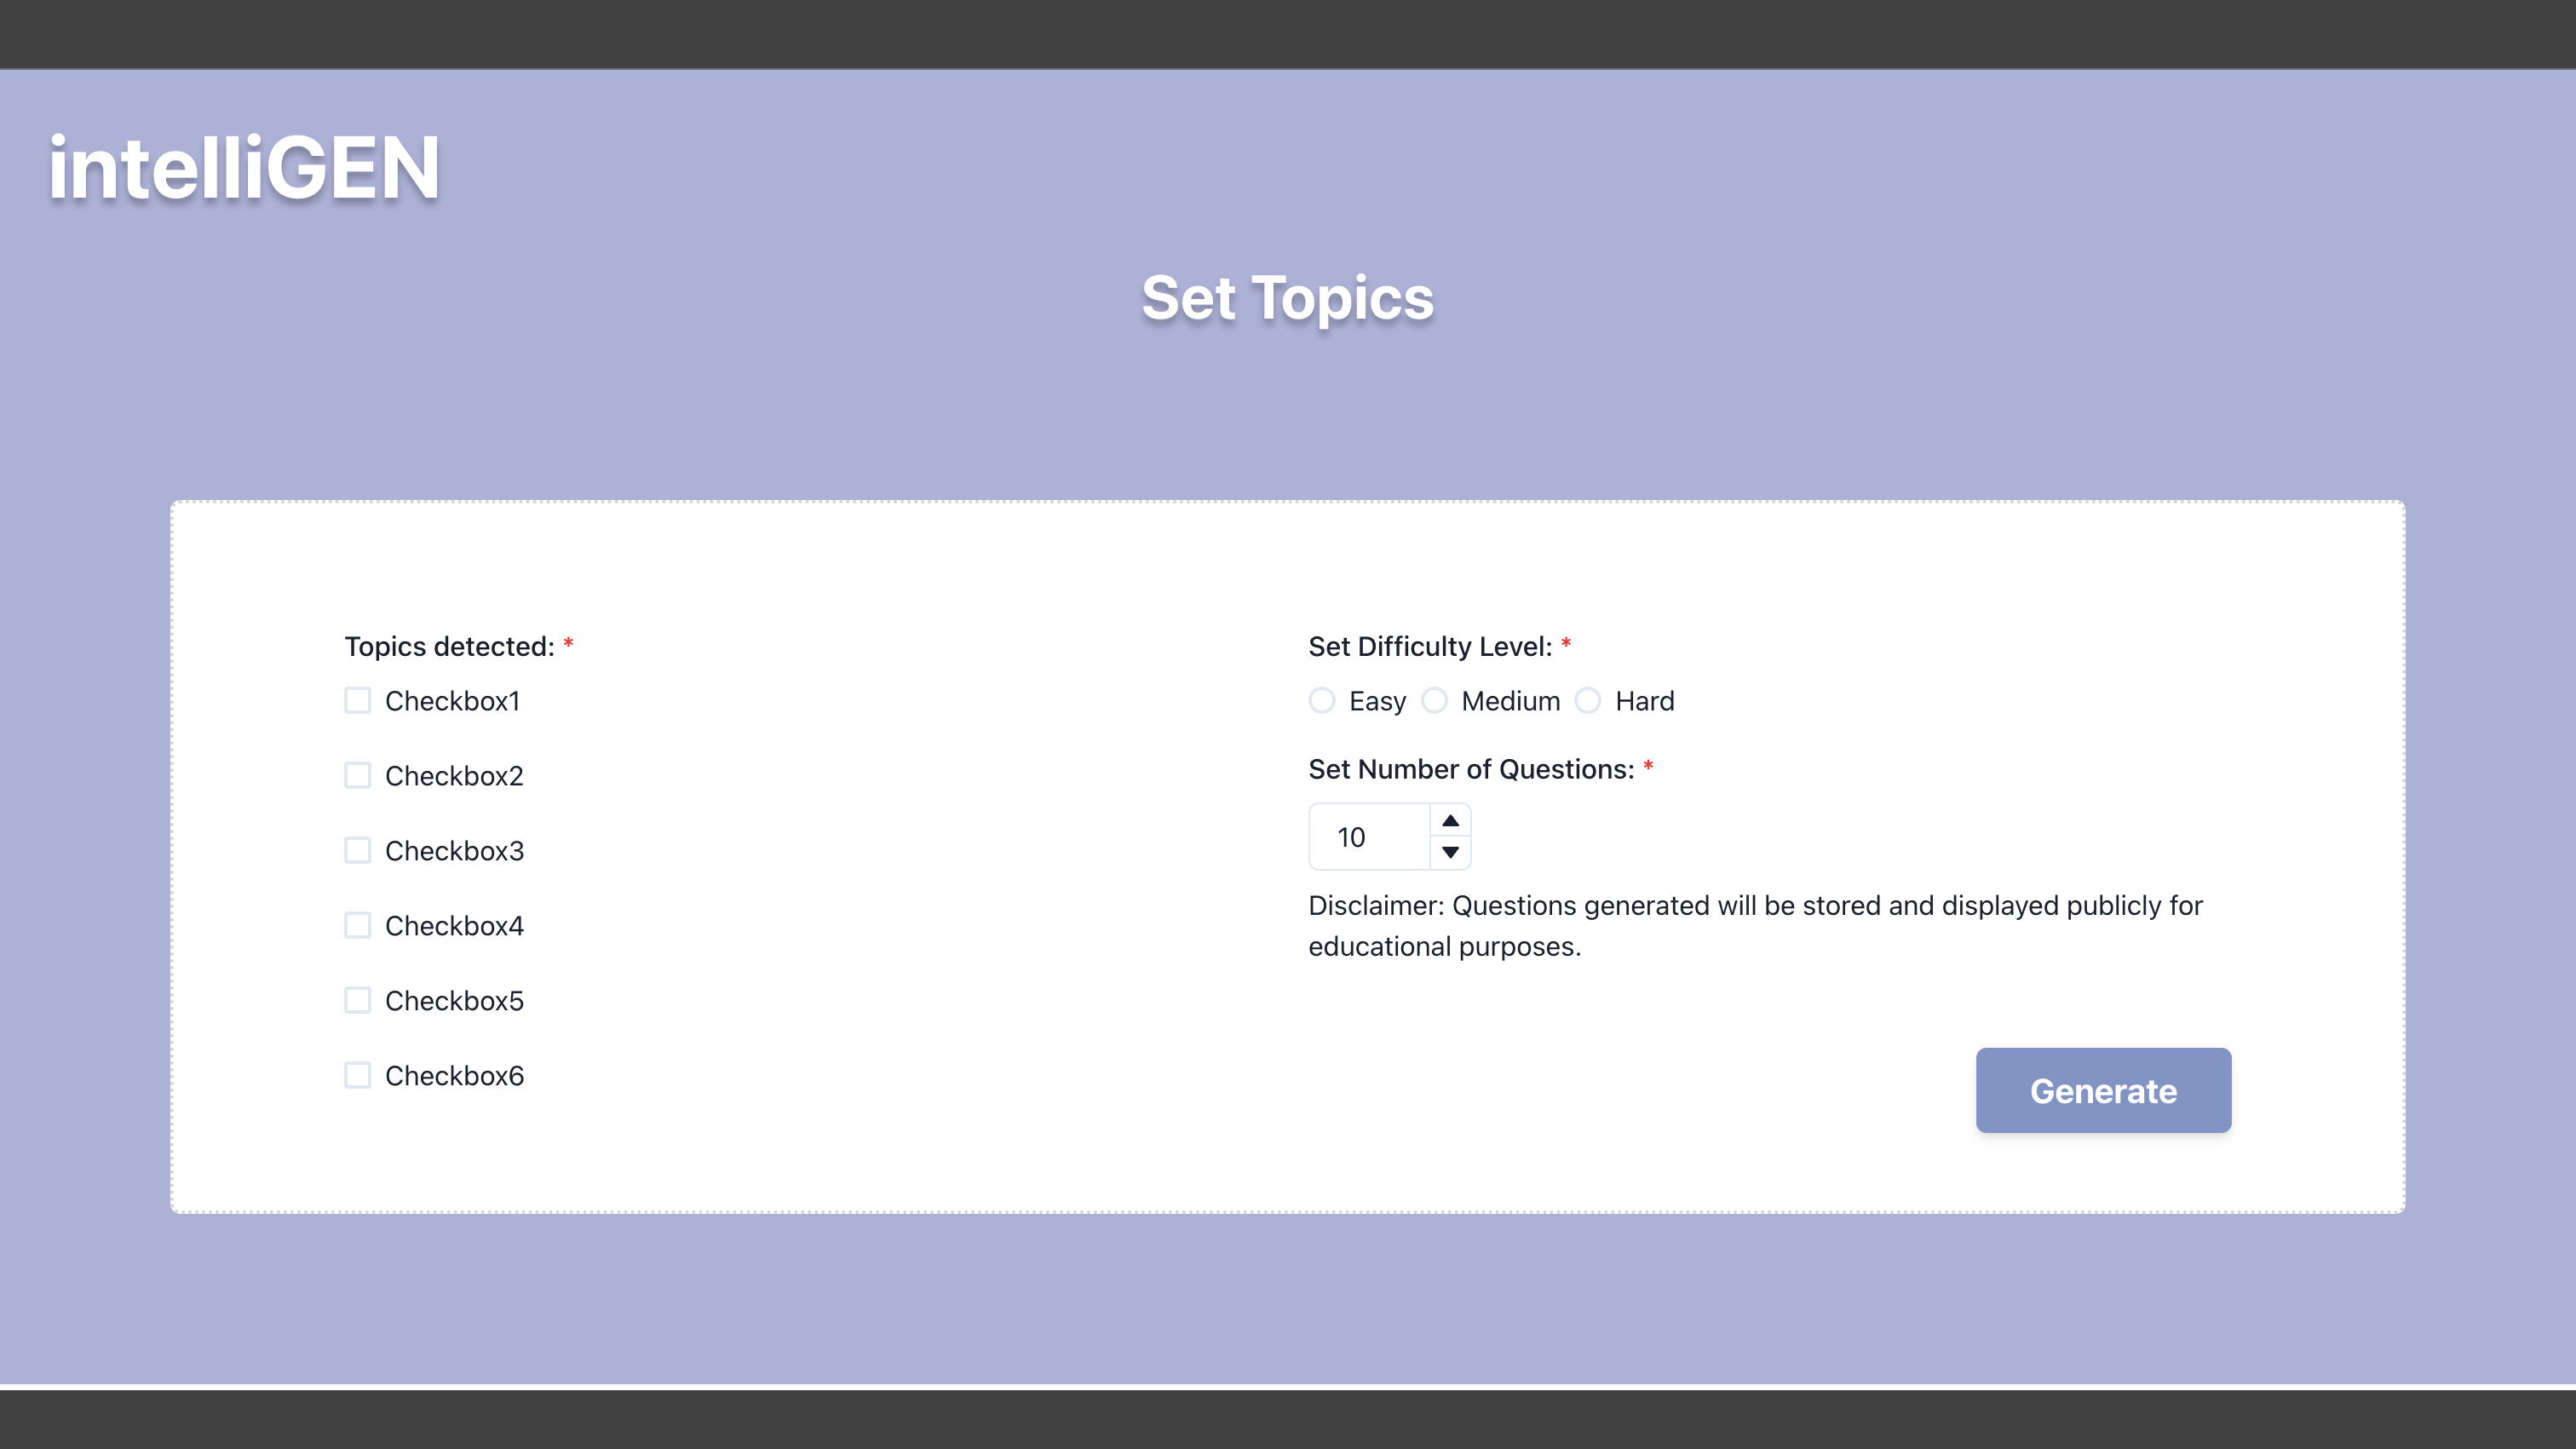This screenshot has width=2576, height=1449.
Task: Toggle the Checkbox5 topic box
Action: (357, 1000)
